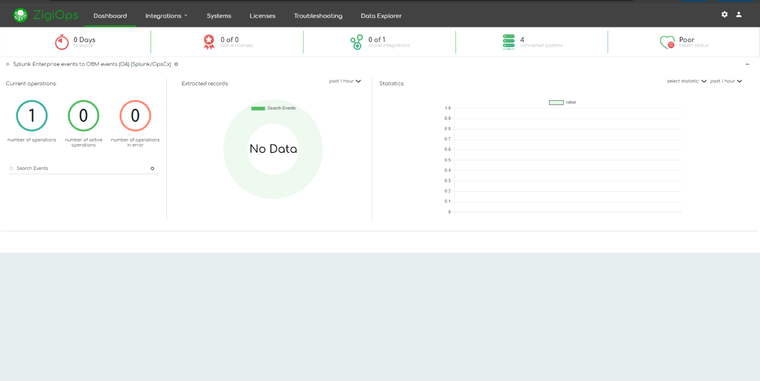760x381 pixels.
Task: Click the connected systems server icon
Action: pos(508,42)
